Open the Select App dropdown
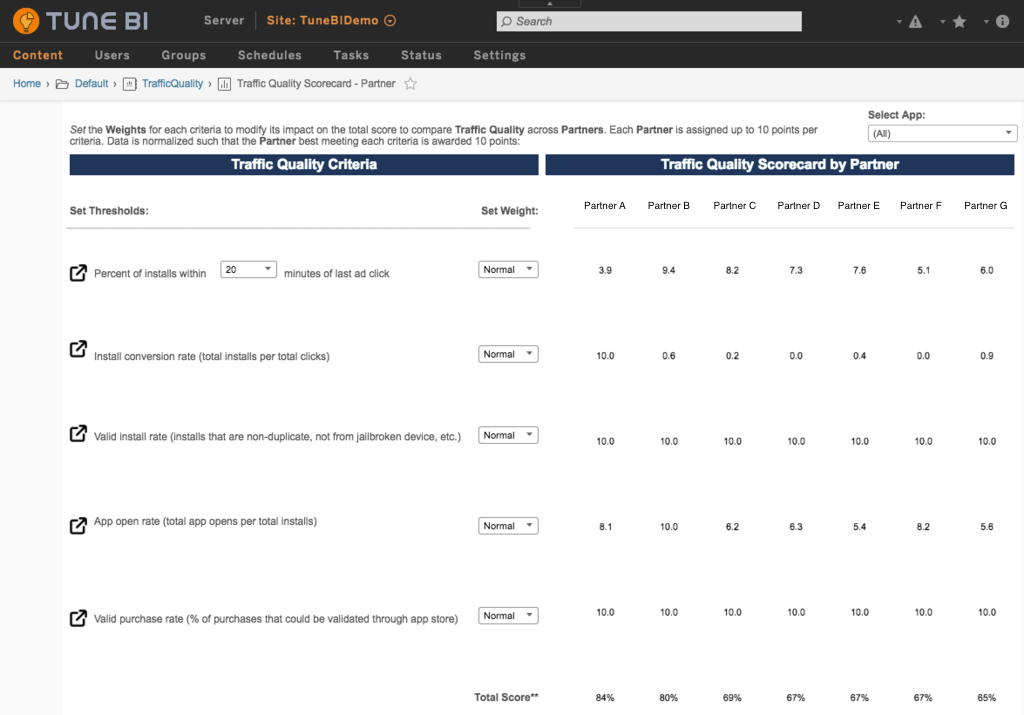The width and height of the screenshot is (1024, 715). pyautogui.click(x=942, y=133)
